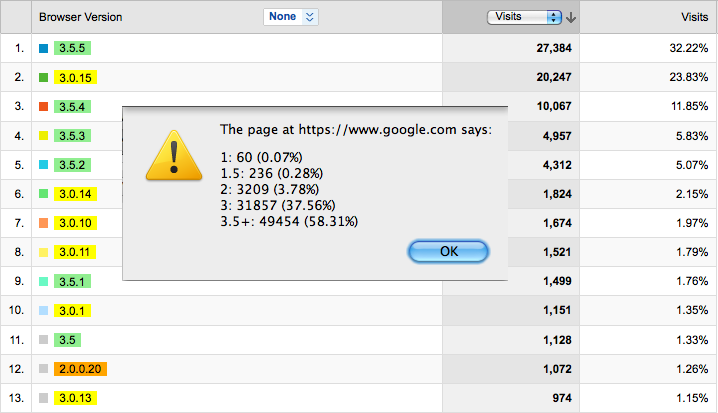Viewport: 718px width, 413px height.
Task: Open the Visits metric selector dropdown
Action: 524,17
